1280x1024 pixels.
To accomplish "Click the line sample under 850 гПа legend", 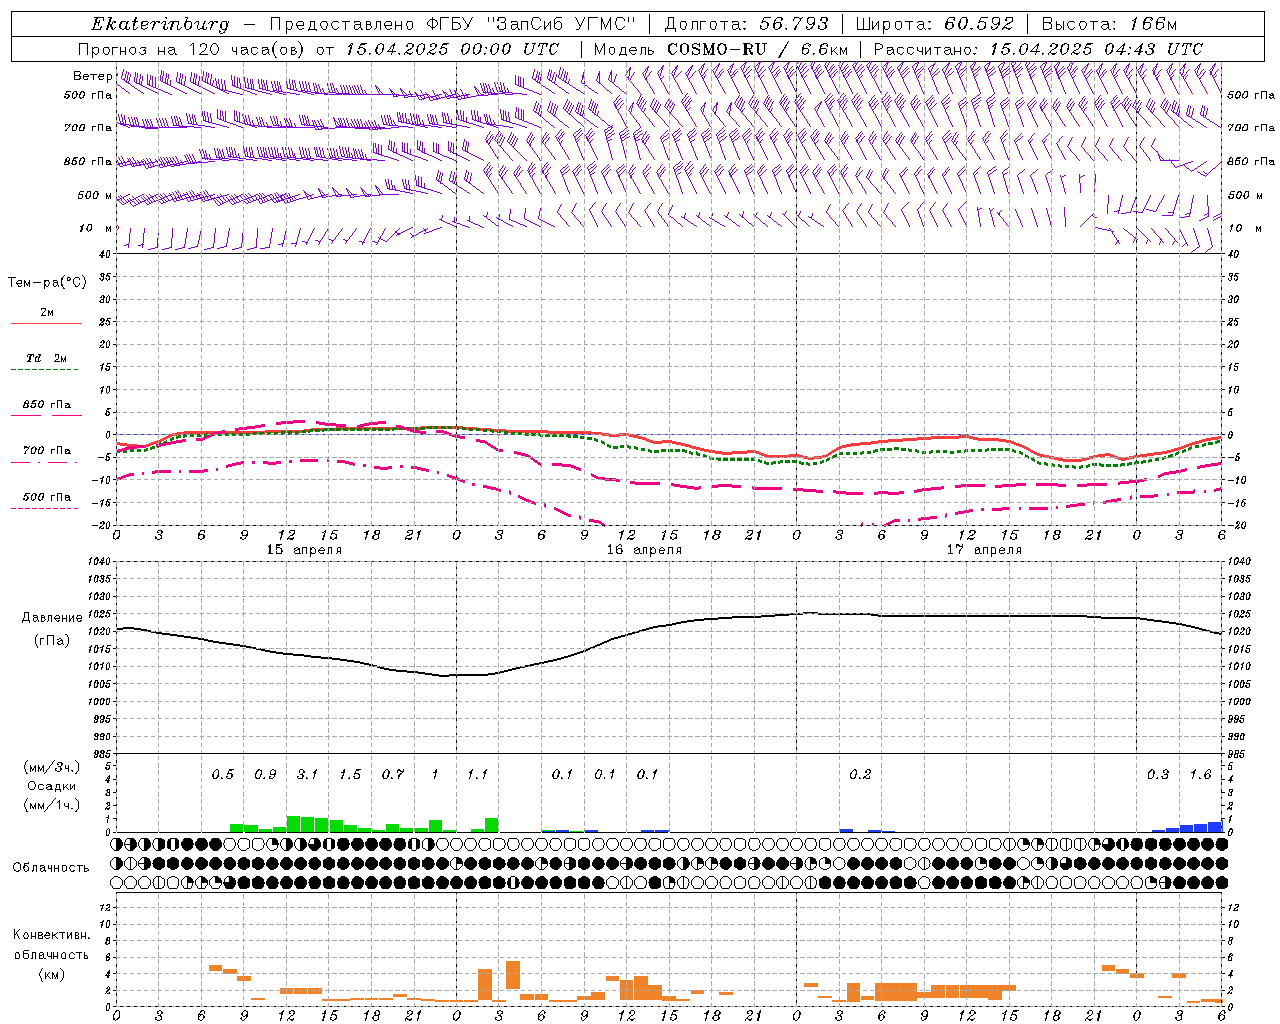I will click(46, 415).
